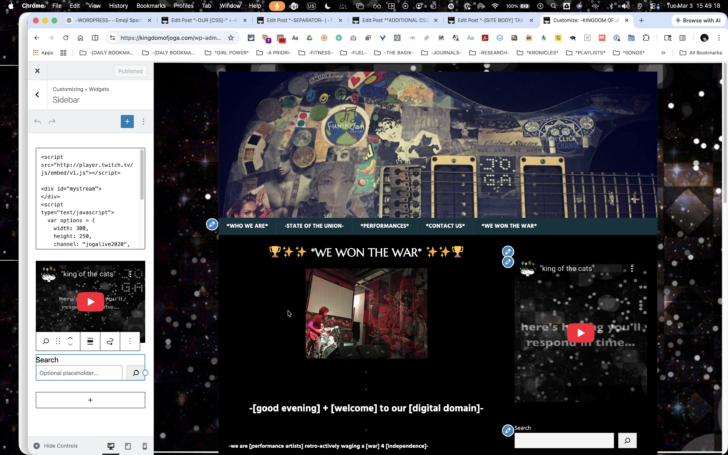This screenshot has width=728, height=455.
Task: Click the move up/down arrows on block toolbar
Action: 70,341
